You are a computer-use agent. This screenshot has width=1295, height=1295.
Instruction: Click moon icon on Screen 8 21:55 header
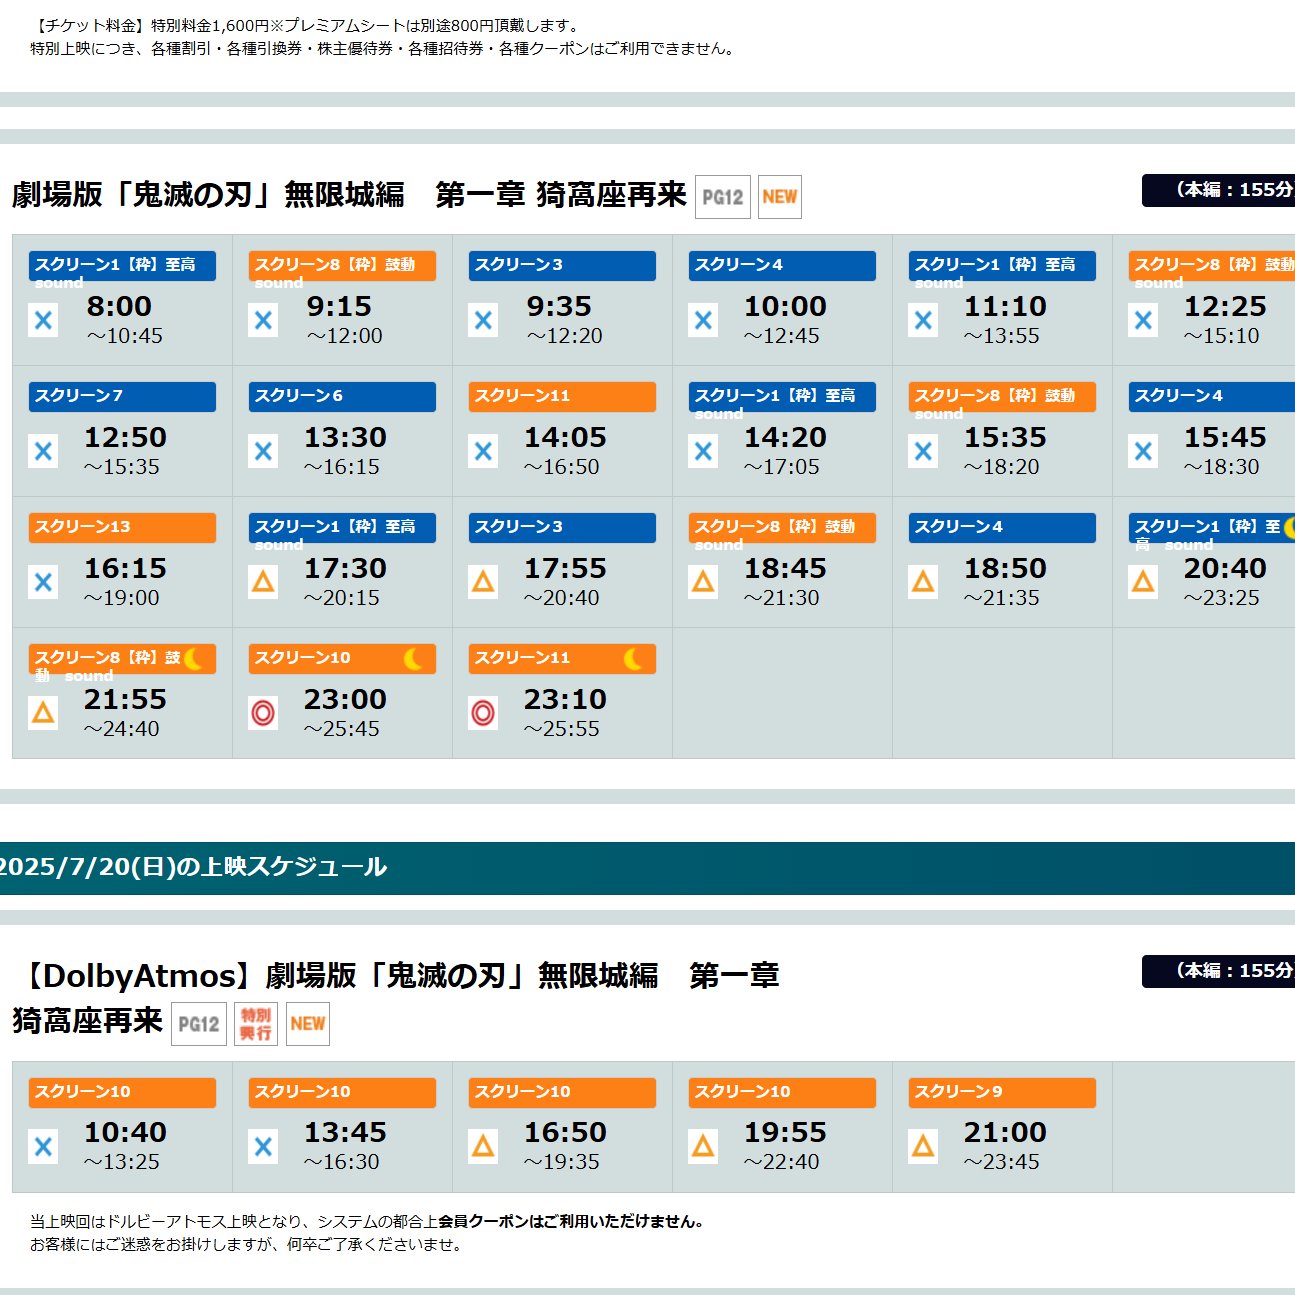pos(193,659)
